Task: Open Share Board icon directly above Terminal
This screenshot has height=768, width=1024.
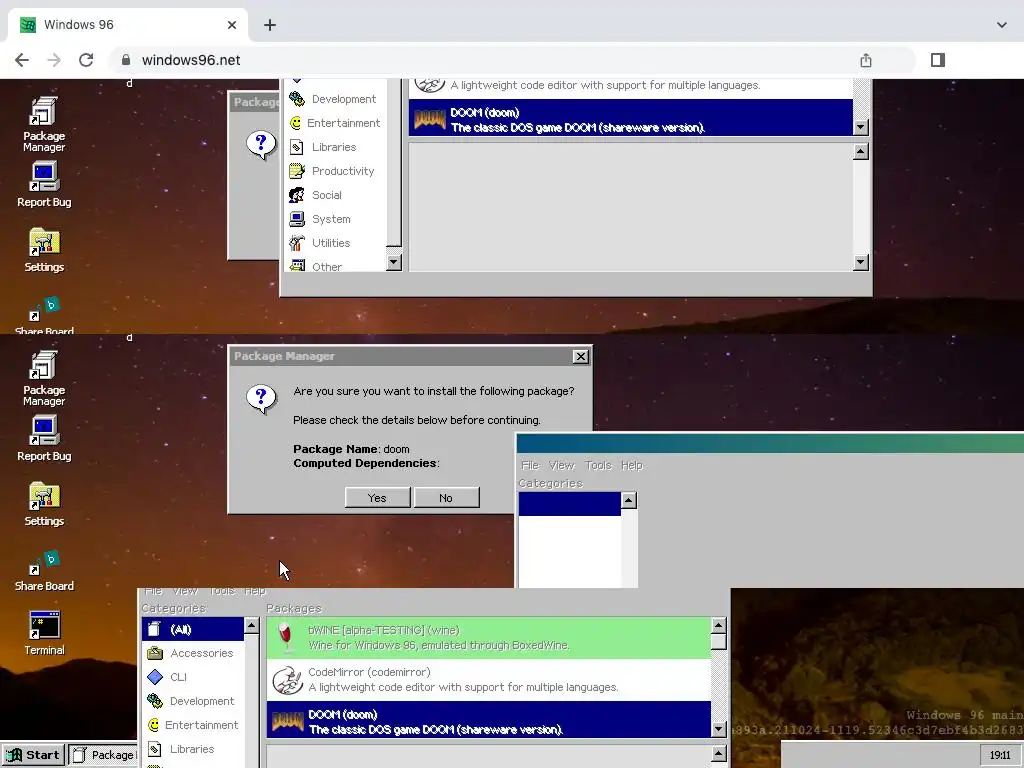Action: click(44, 571)
